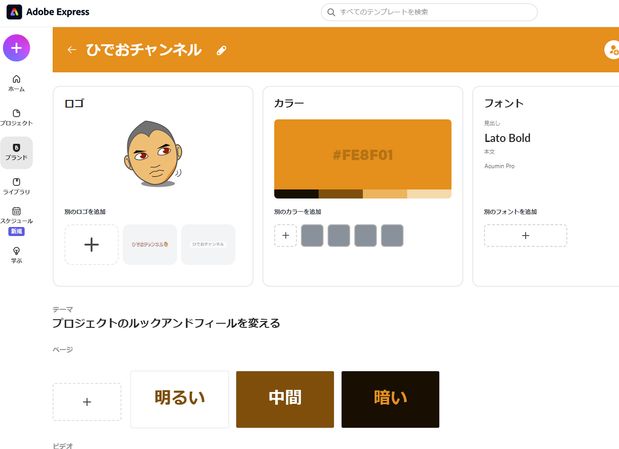This screenshot has height=449, width=619.
Task: Add another logo with the plus box
Action: coord(91,244)
